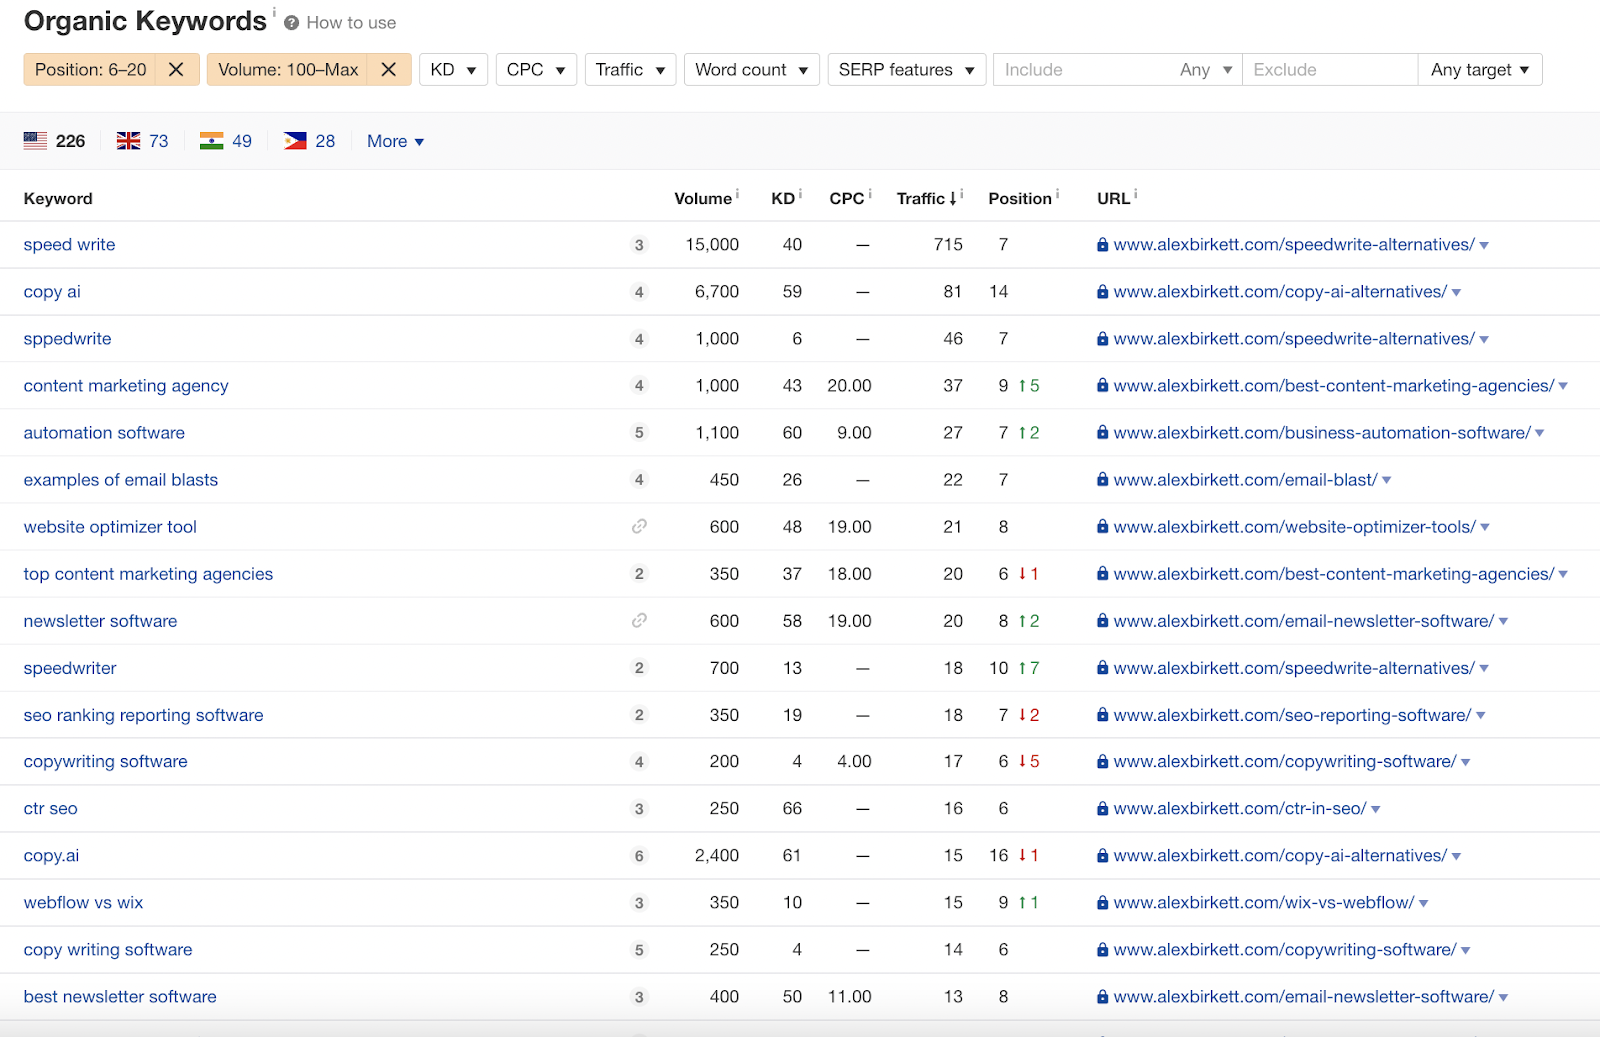
Task: Open the content marketing agency keyword link
Action: pyautogui.click(x=126, y=386)
